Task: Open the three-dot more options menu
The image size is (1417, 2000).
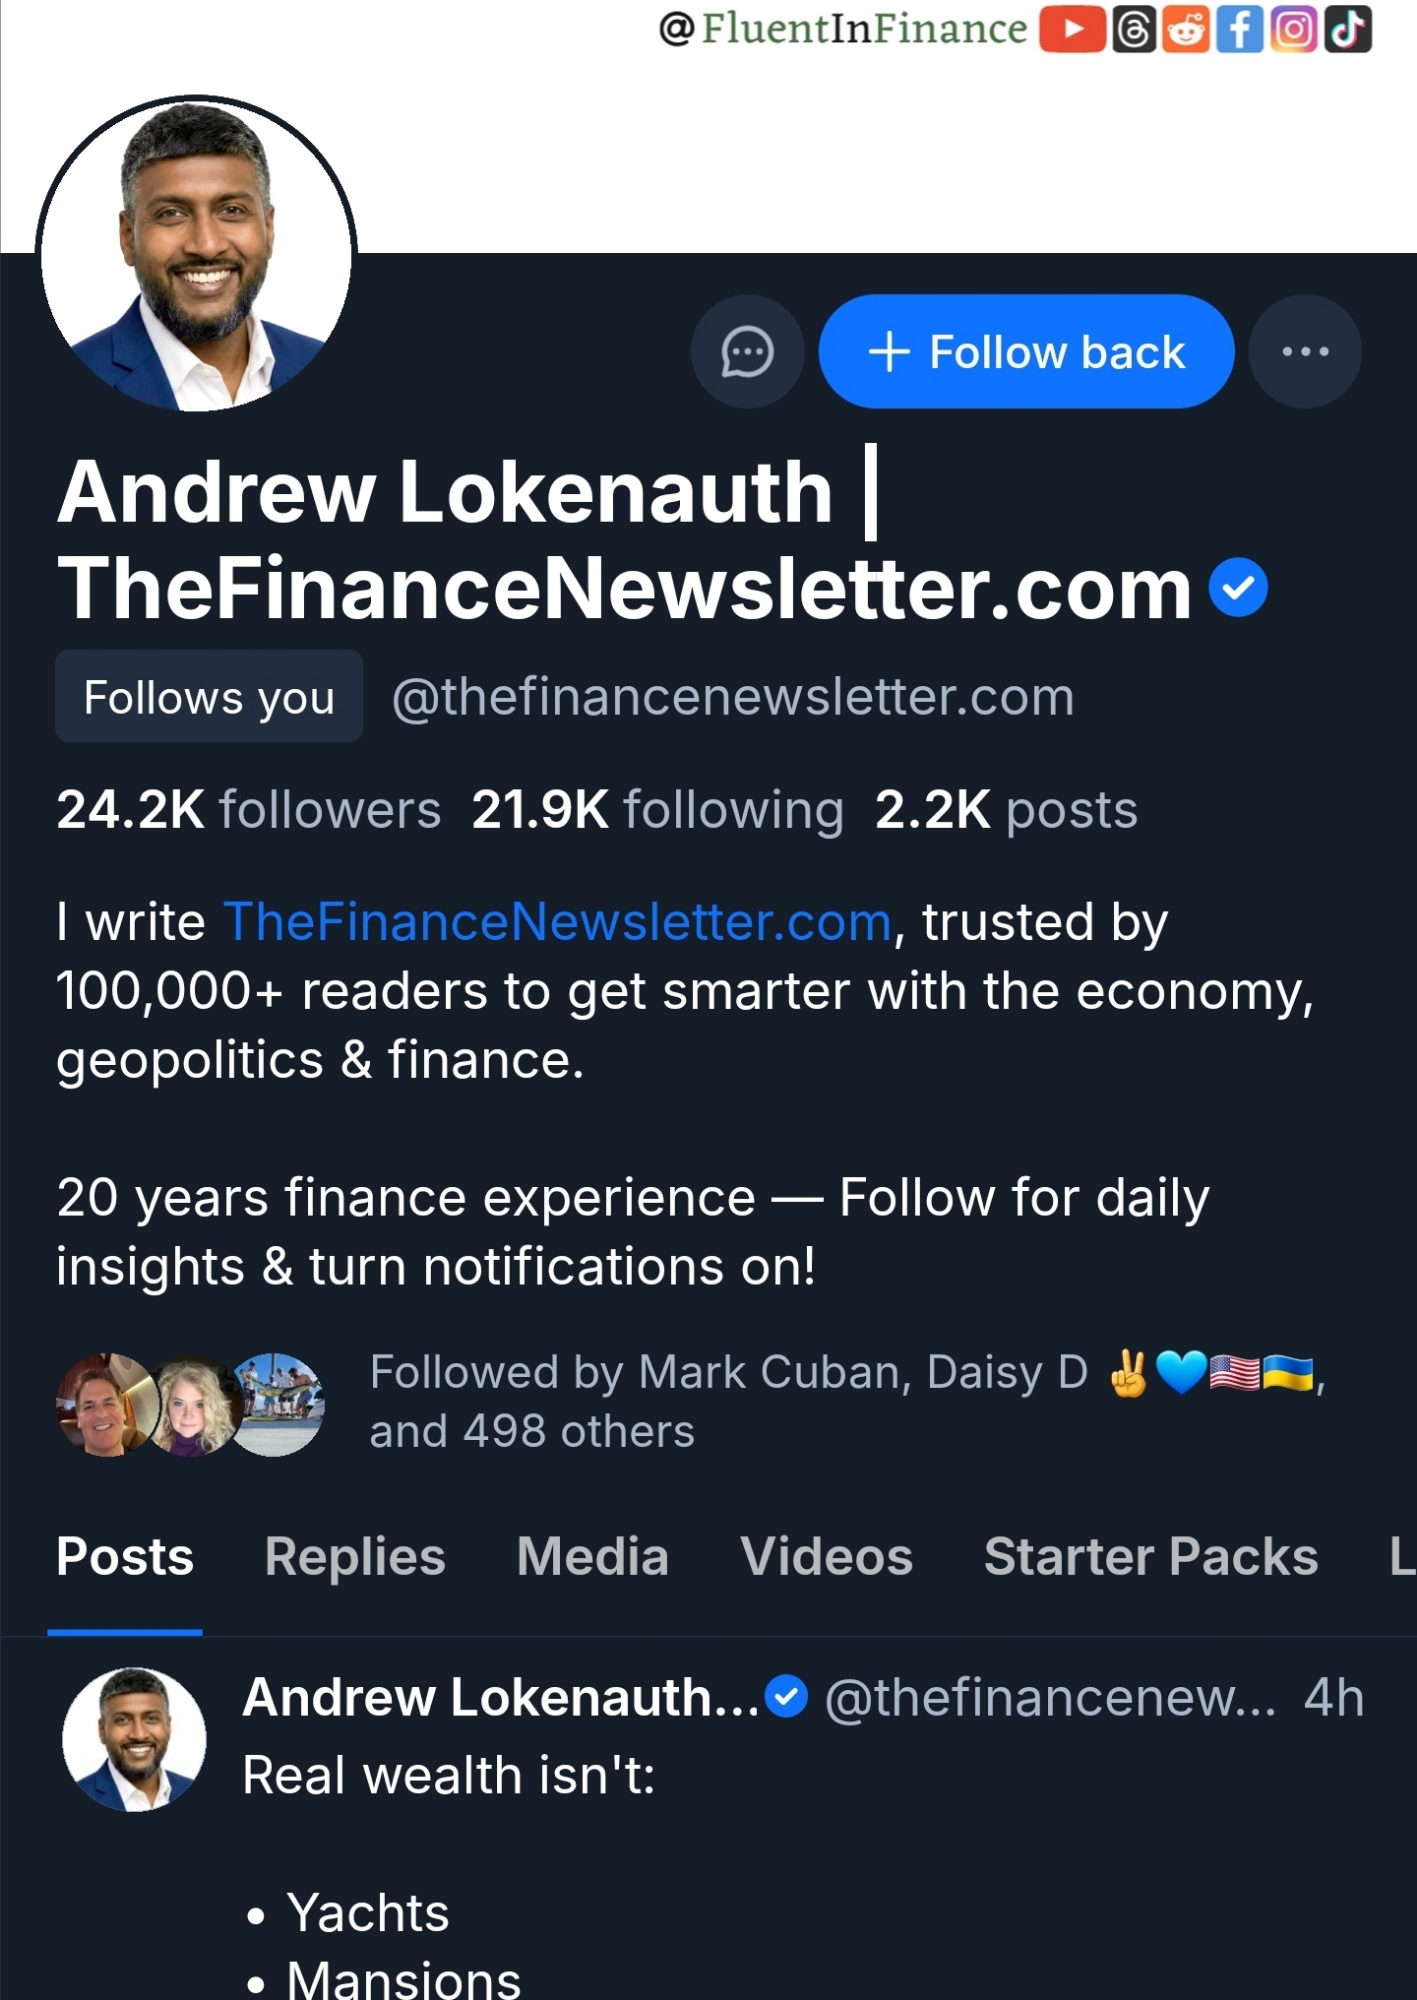Action: 1305,352
